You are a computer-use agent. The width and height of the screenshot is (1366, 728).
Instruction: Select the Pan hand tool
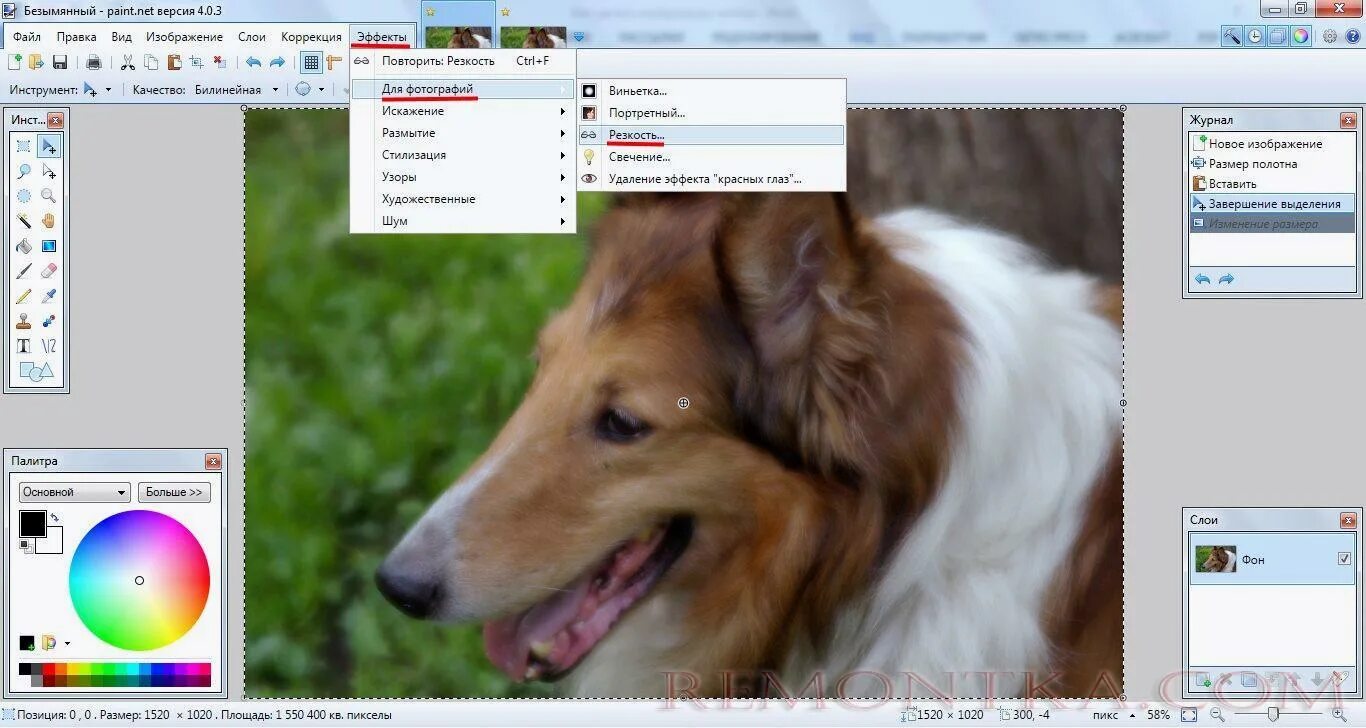[49, 221]
